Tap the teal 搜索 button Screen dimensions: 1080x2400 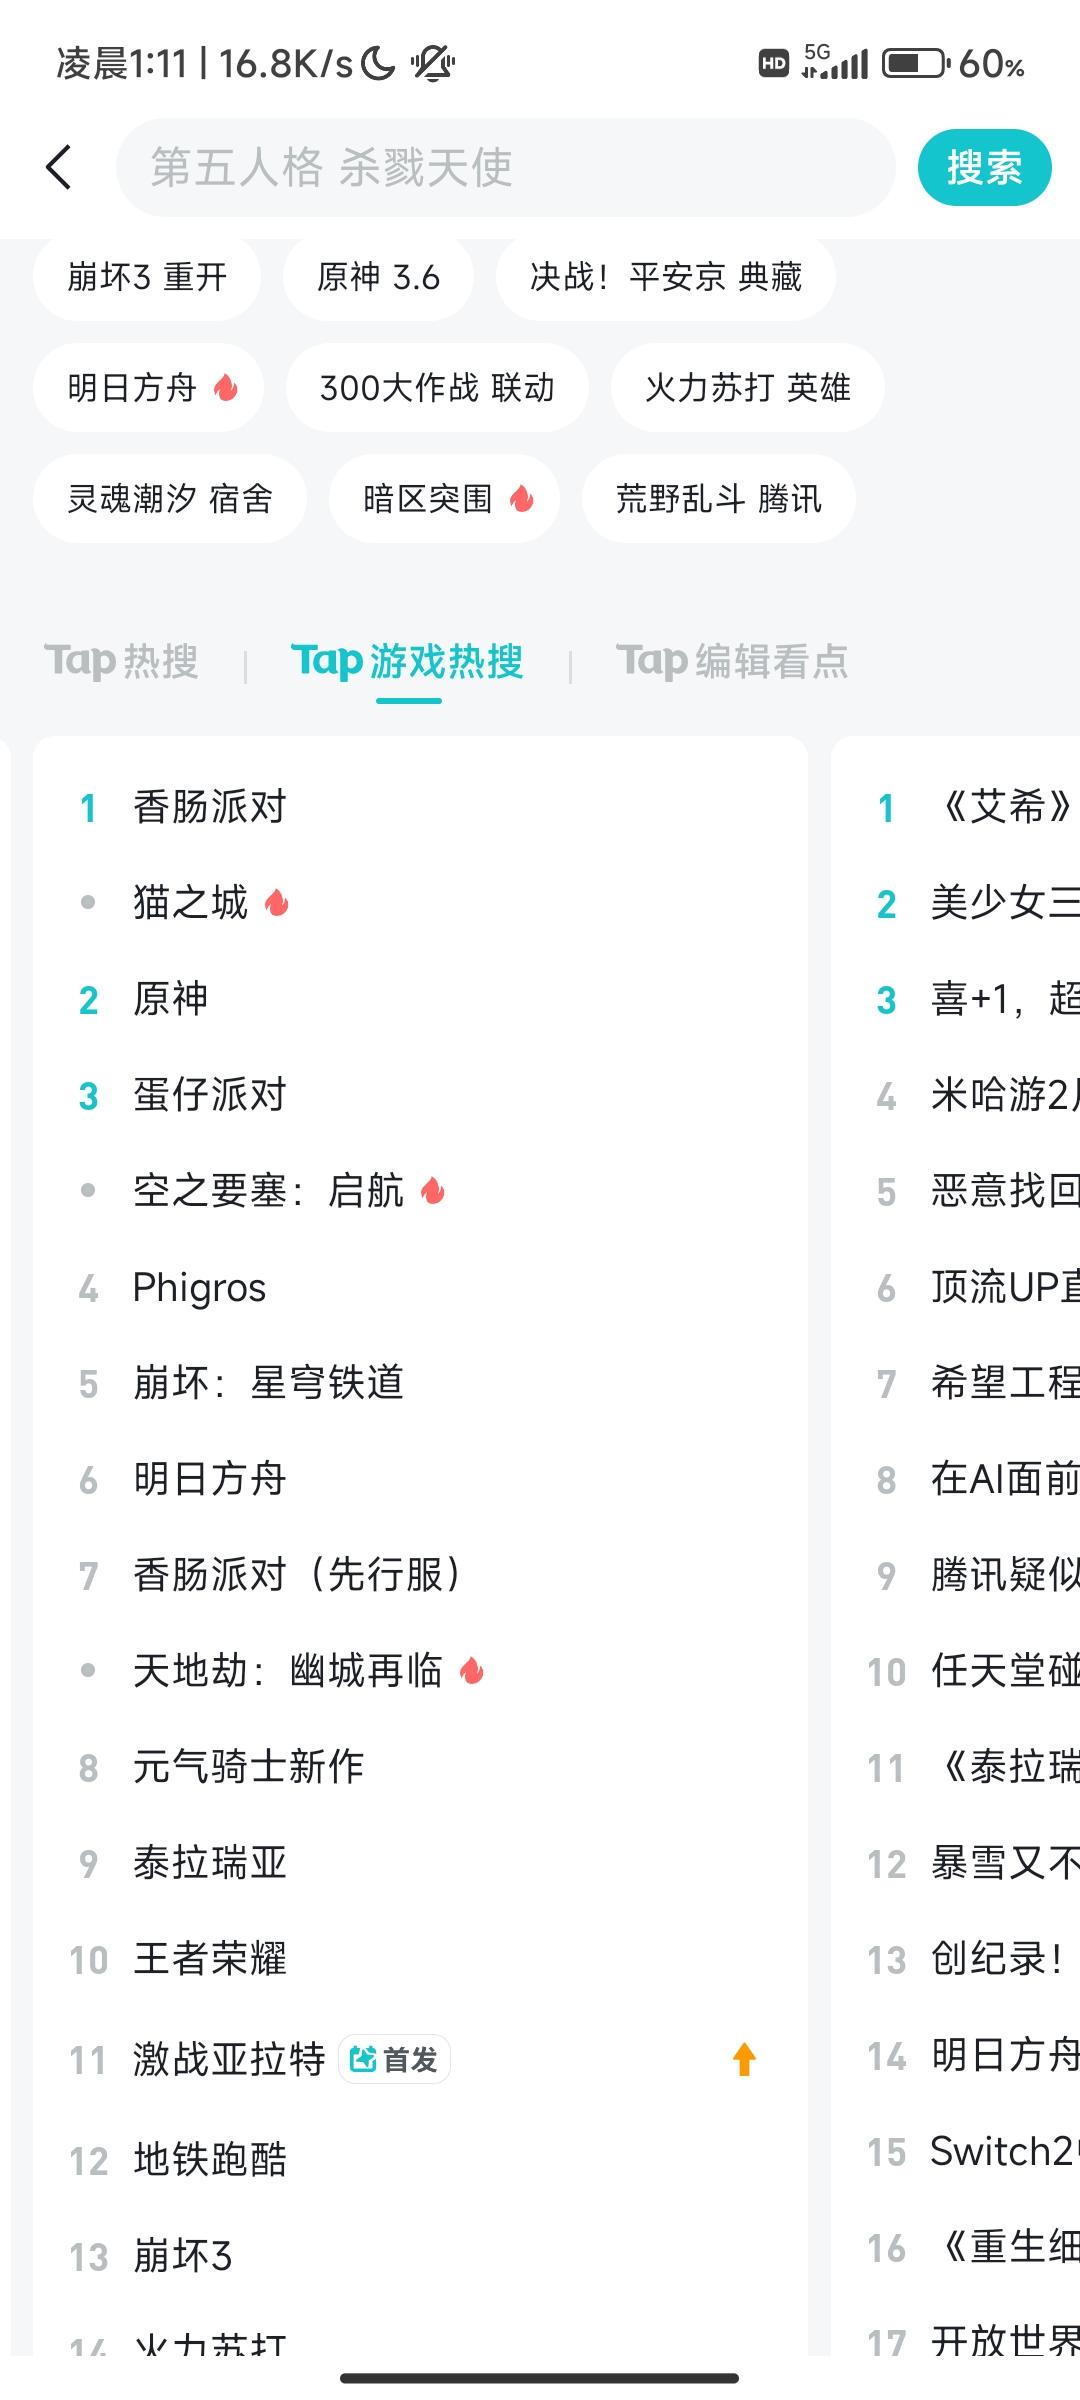[985, 167]
